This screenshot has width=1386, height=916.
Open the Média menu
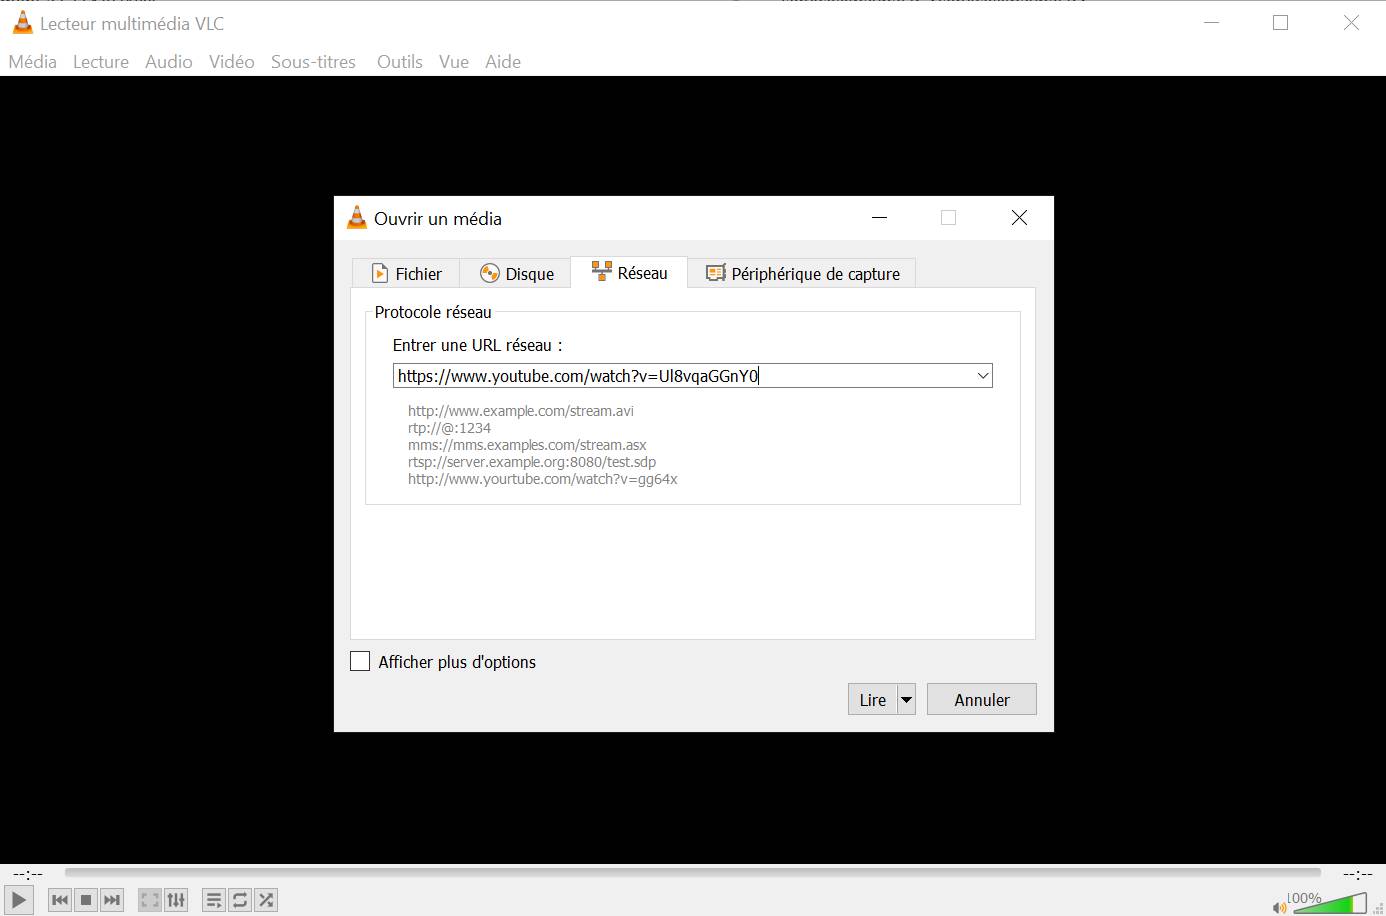tap(33, 61)
